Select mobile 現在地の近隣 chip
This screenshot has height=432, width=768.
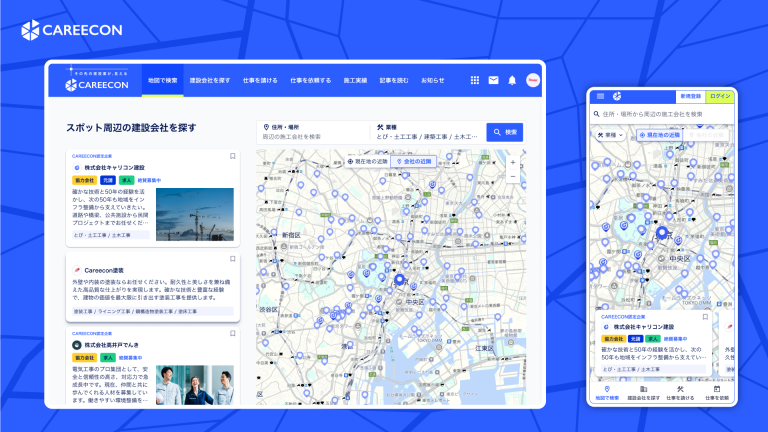660,135
